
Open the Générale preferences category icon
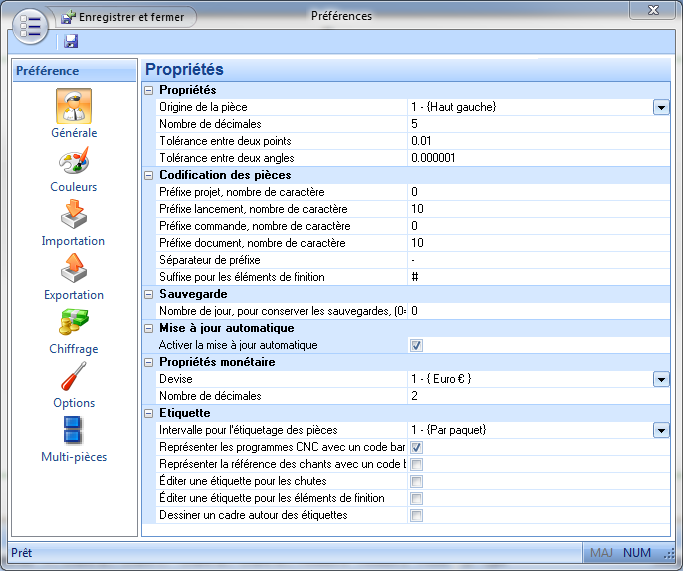pos(74,107)
